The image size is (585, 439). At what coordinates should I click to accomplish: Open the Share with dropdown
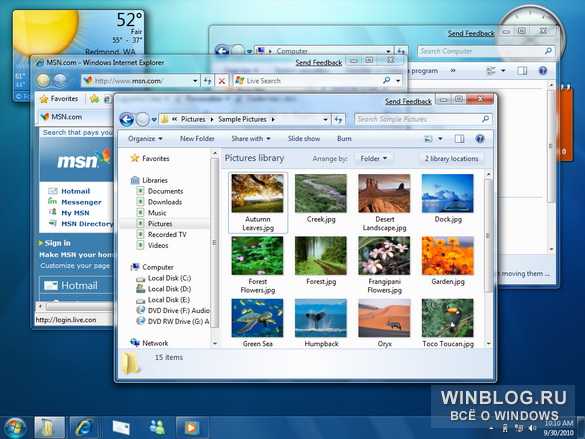251,139
